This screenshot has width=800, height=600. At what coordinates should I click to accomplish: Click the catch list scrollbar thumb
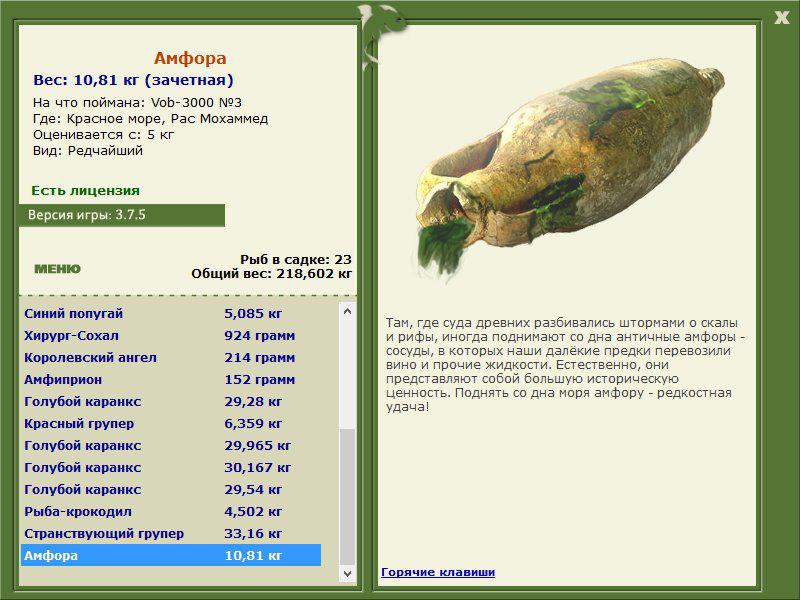click(347, 497)
